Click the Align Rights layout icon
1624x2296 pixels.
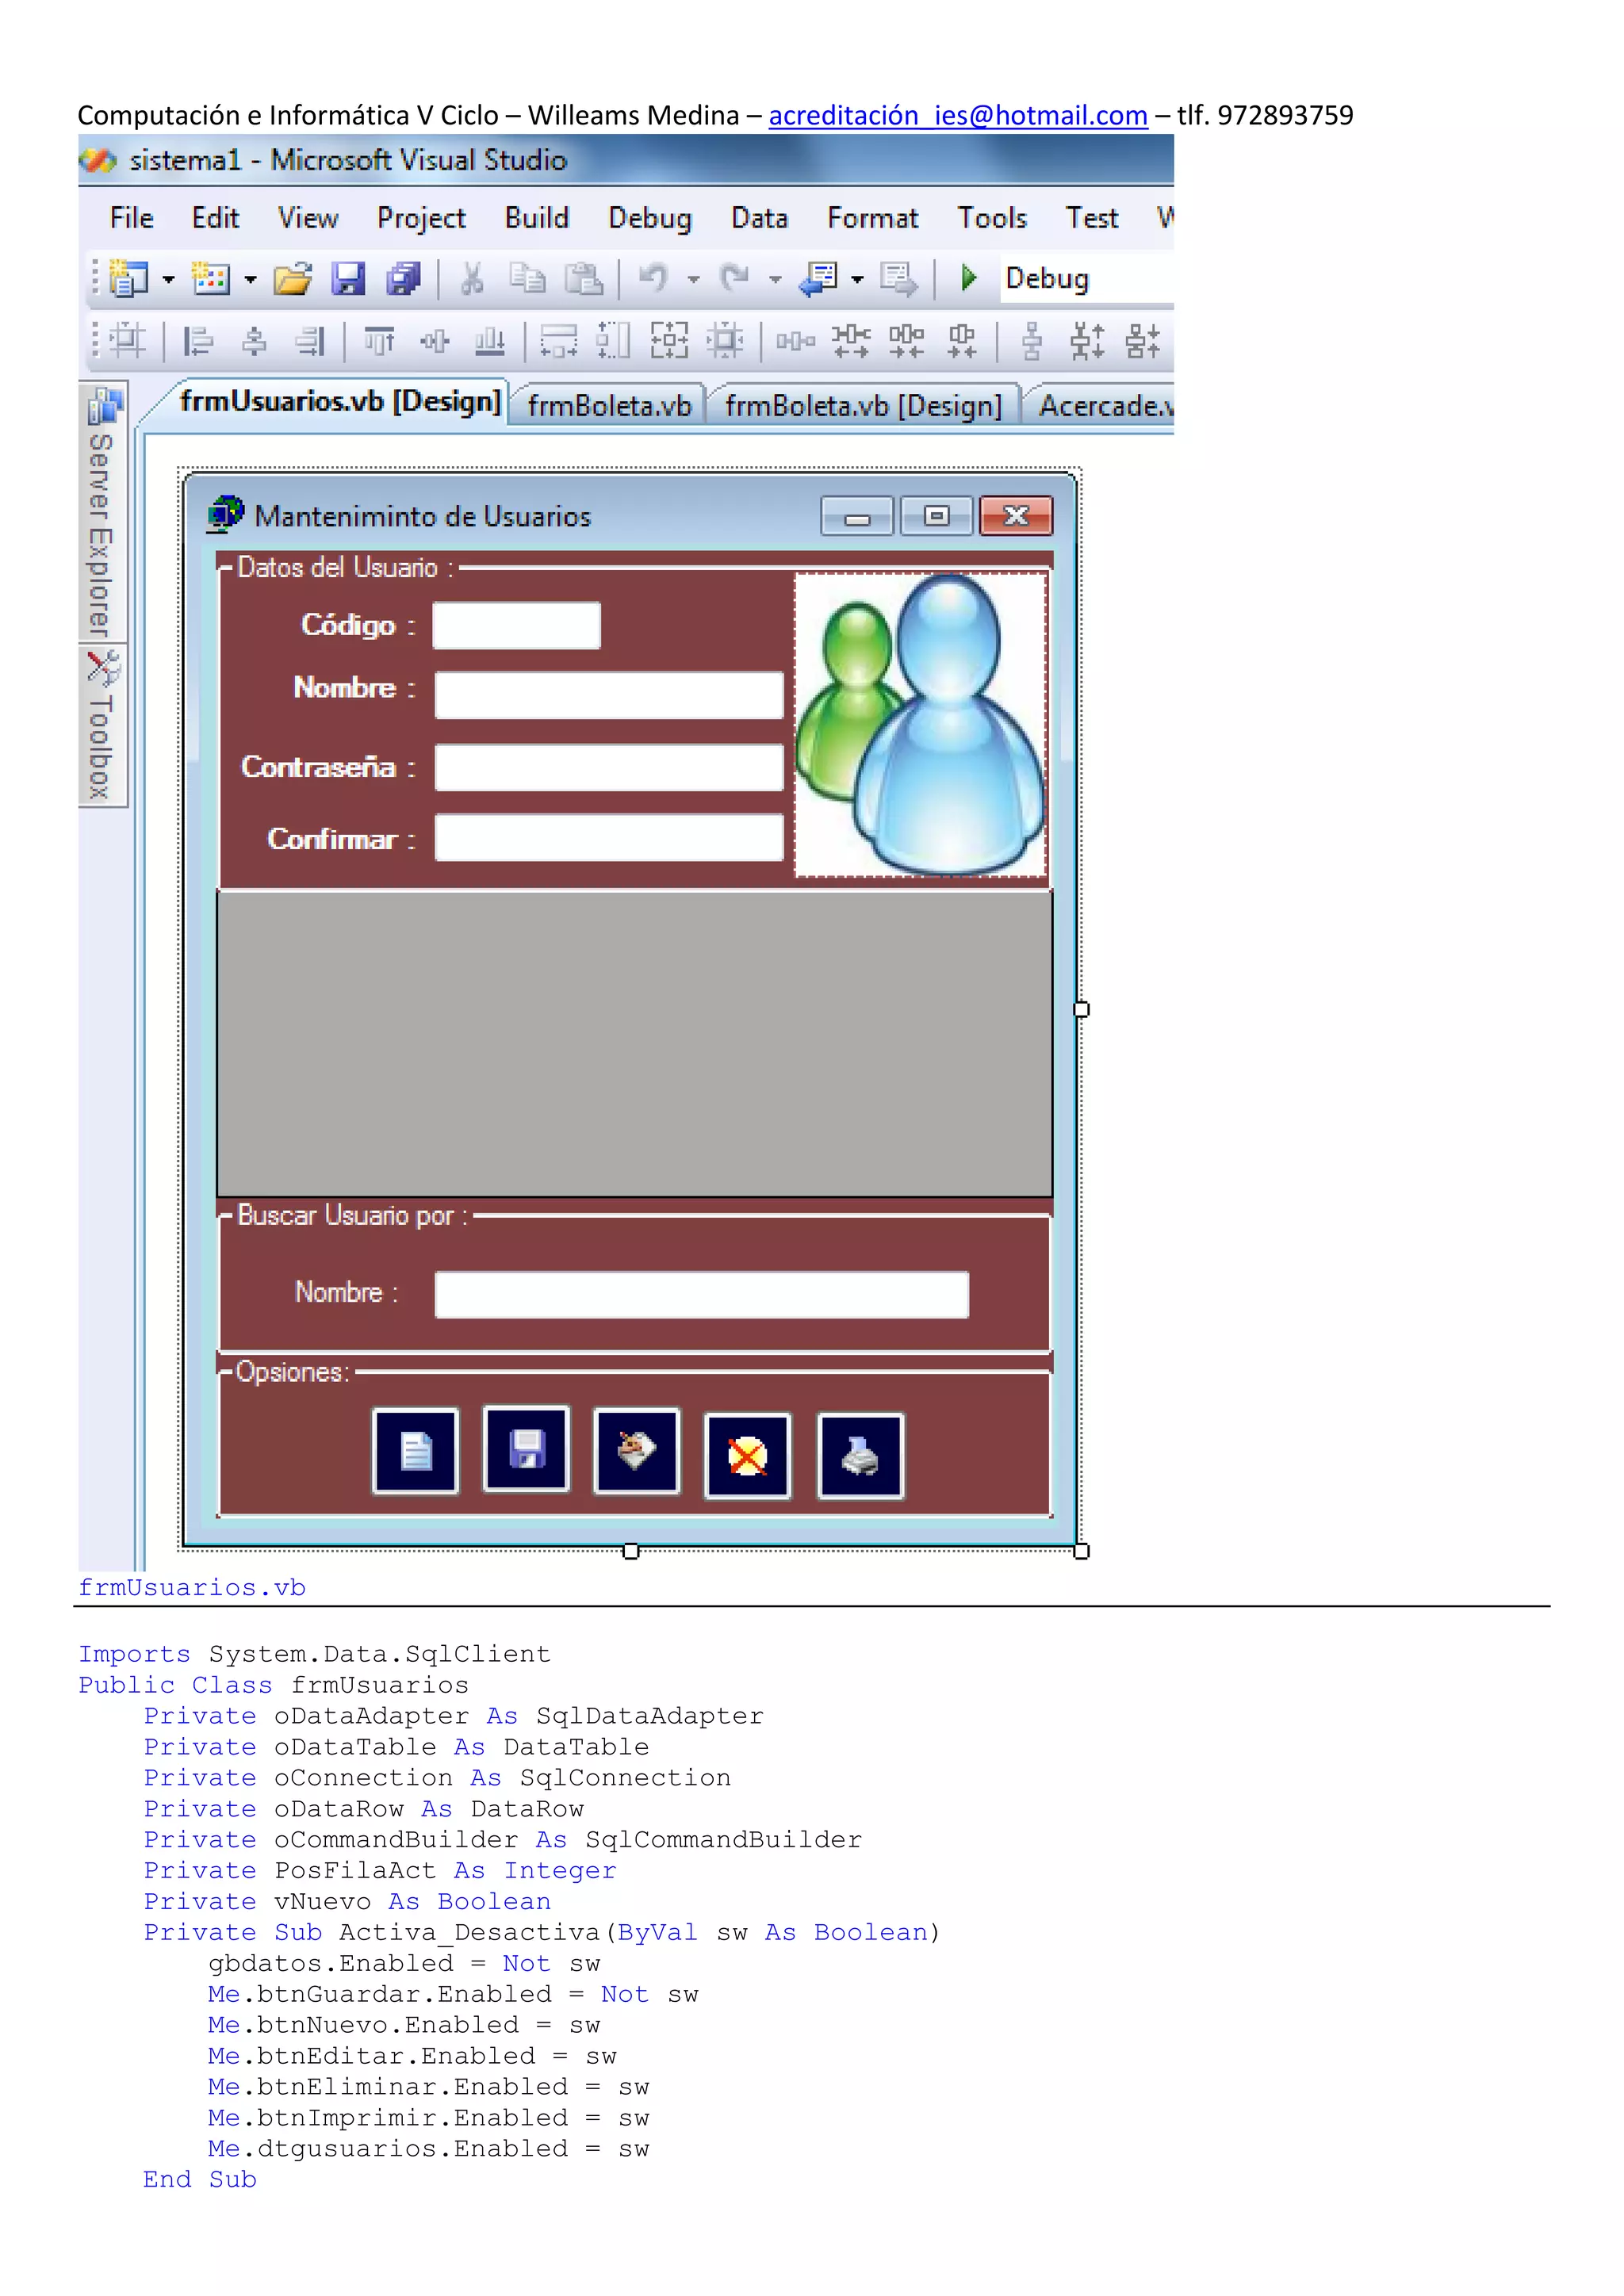coord(311,341)
